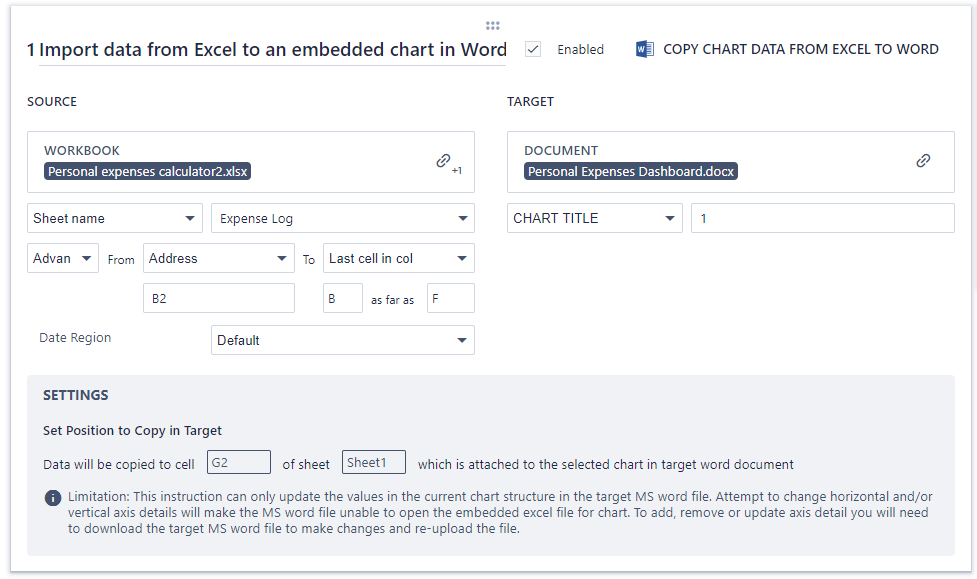
Task: Open the Sheet name dropdown
Action: [x=115, y=218]
